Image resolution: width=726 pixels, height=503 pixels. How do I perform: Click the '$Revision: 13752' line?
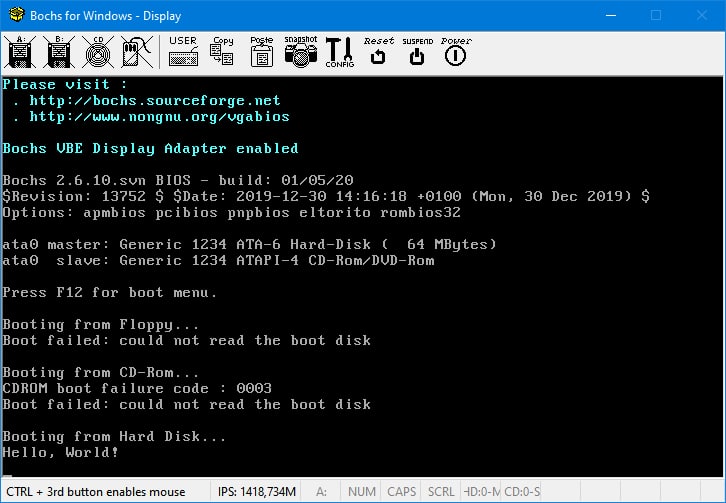coord(326,196)
